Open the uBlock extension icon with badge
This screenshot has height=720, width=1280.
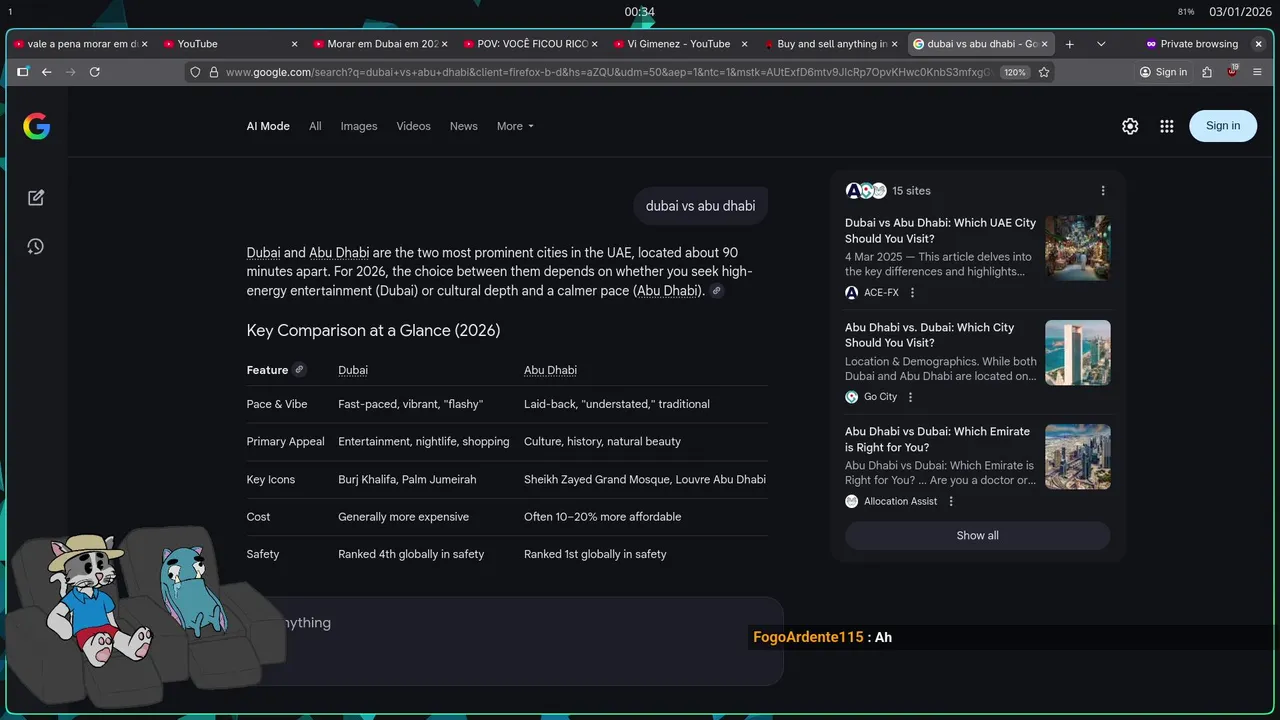coord(1233,72)
